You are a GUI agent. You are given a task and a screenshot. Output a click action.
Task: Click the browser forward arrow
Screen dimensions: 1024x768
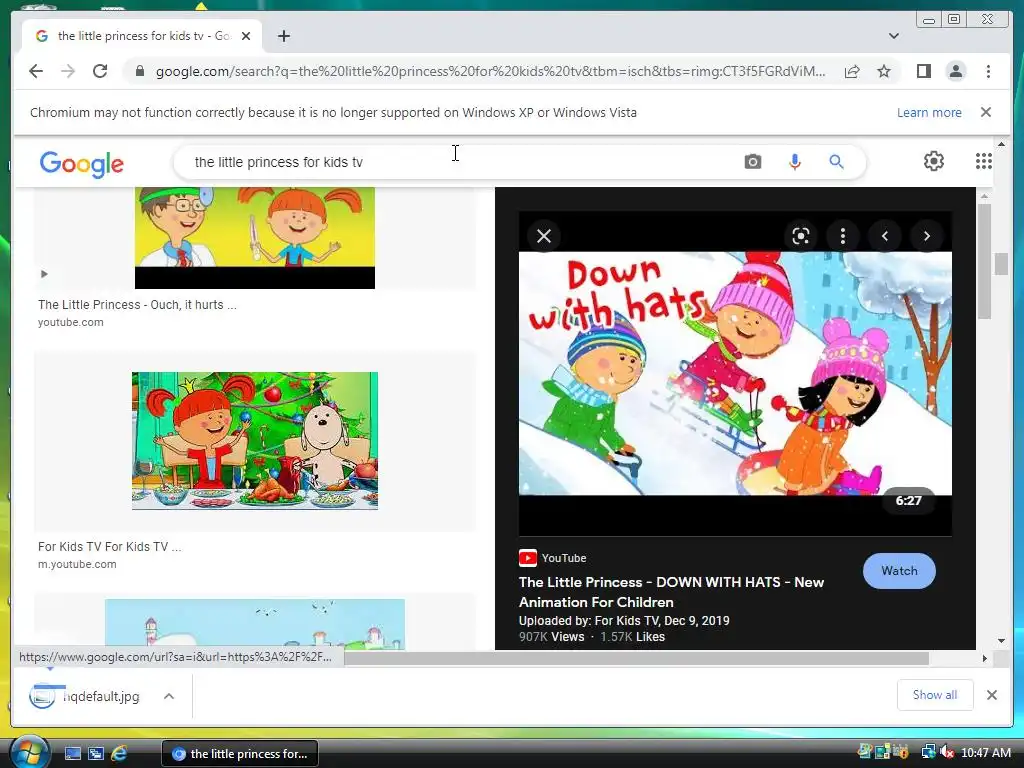(68, 71)
